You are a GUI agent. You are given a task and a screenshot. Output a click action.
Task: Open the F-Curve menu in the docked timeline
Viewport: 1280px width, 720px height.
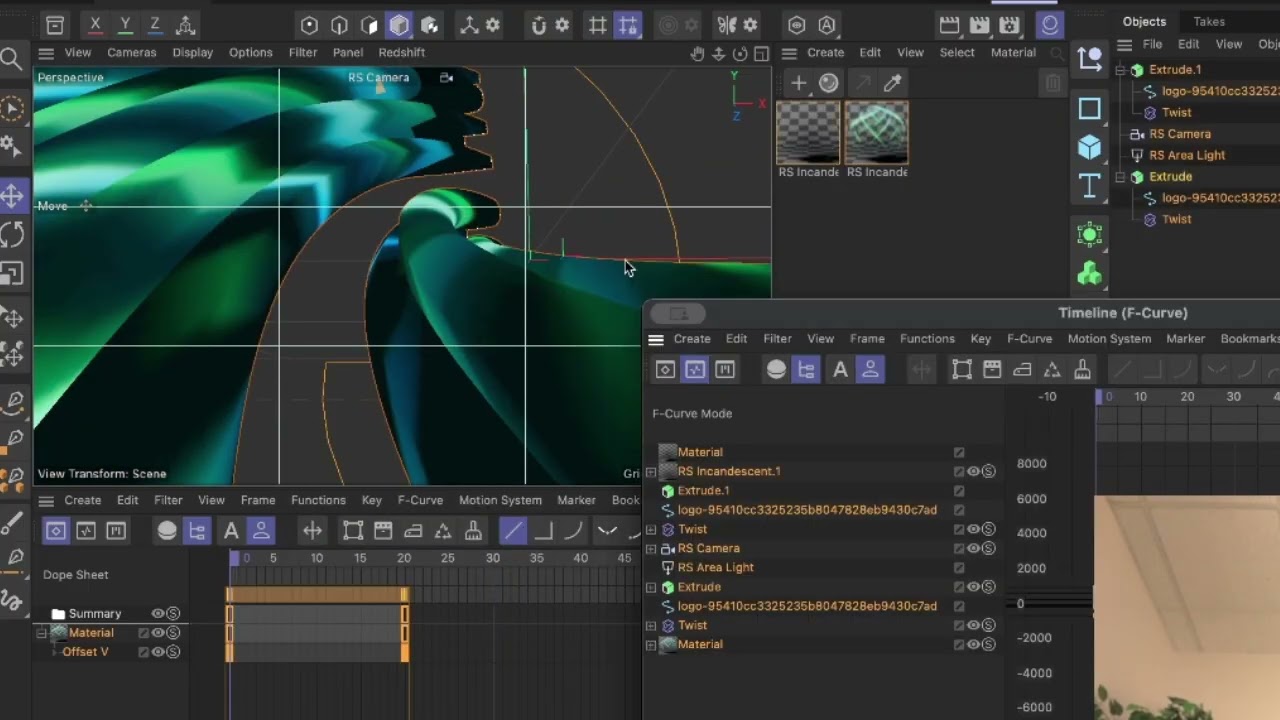point(420,500)
